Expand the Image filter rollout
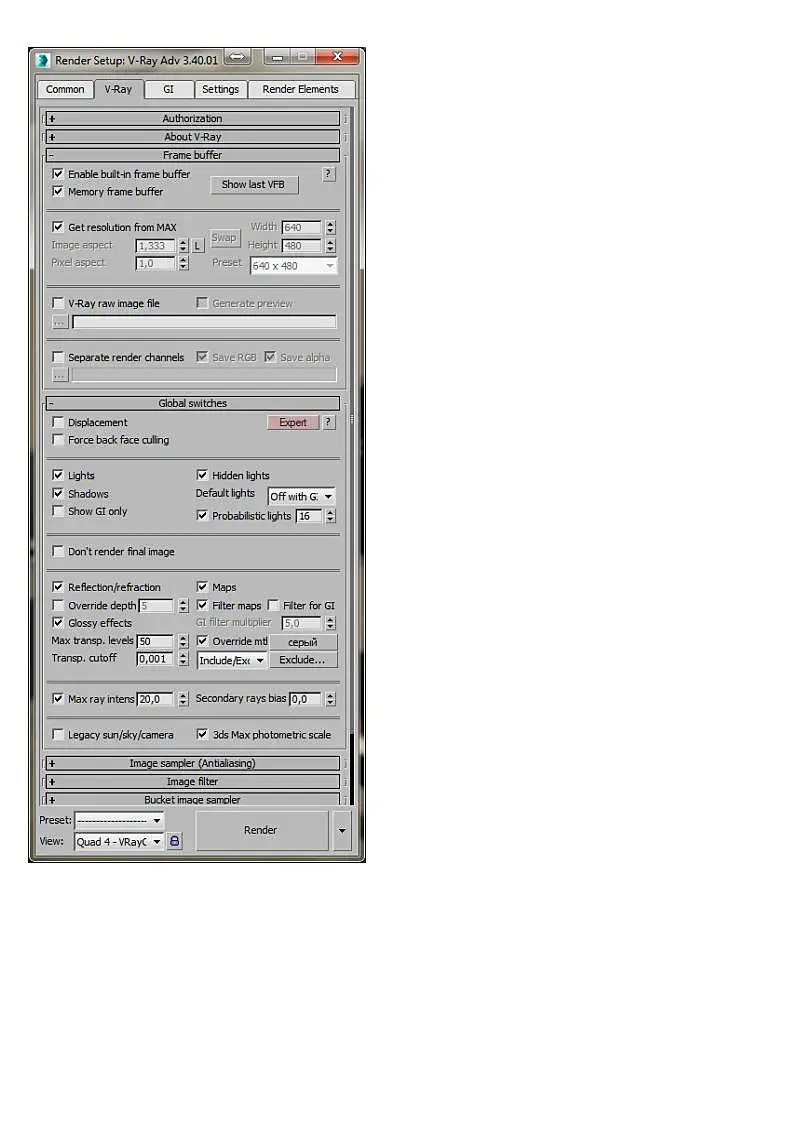The image size is (797, 1123). click(193, 781)
